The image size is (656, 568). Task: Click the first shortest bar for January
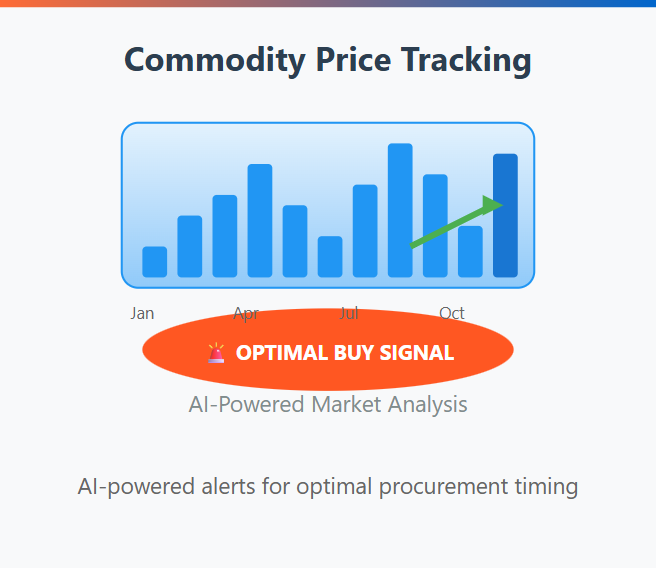[154, 262]
